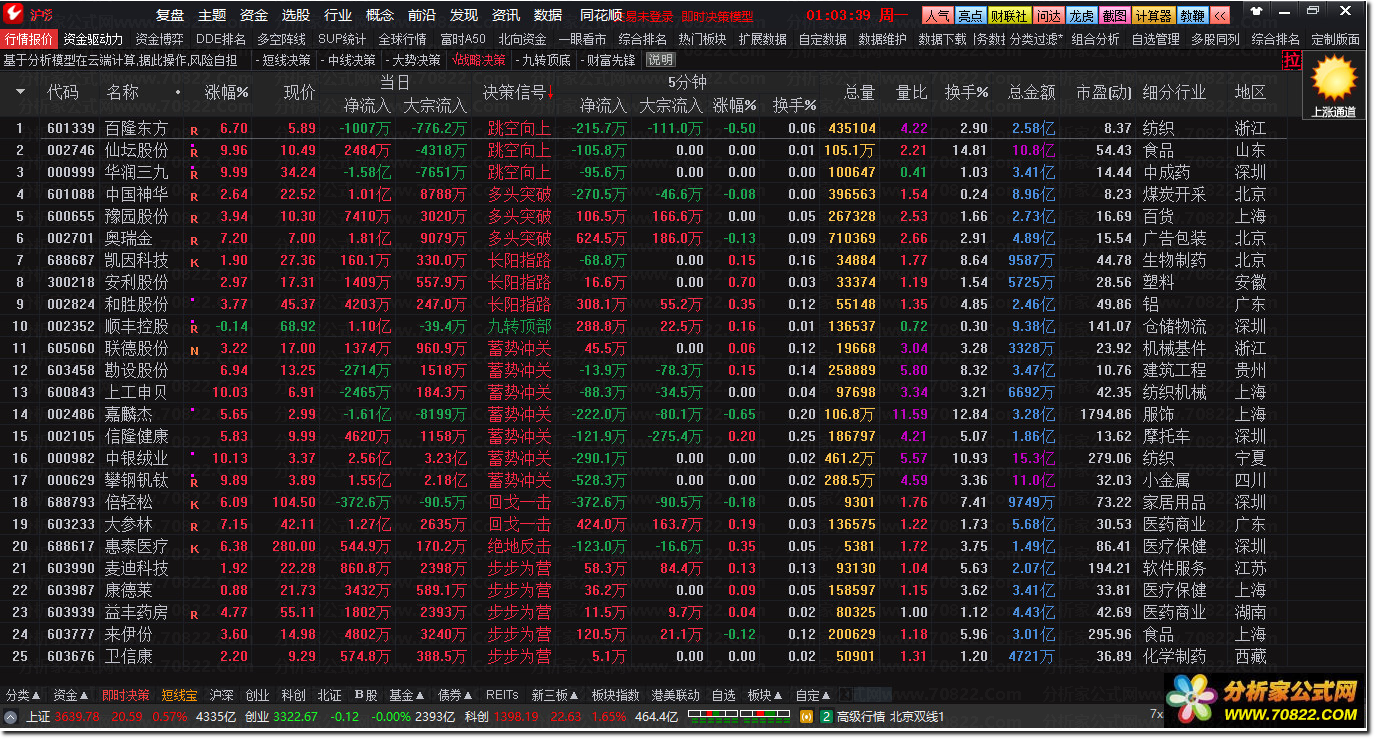This screenshot has width=1376, height=739.
Task: Sort by 总金额 column header
Action: 1032,92
